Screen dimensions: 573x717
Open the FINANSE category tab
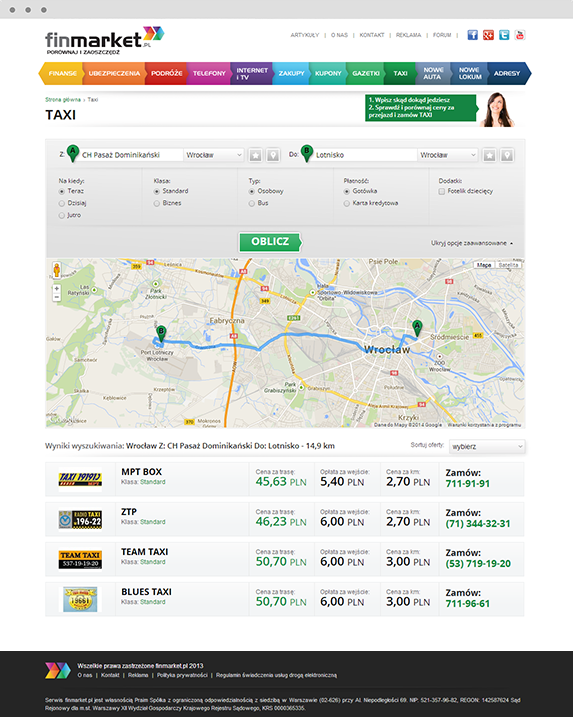point(61,73)
